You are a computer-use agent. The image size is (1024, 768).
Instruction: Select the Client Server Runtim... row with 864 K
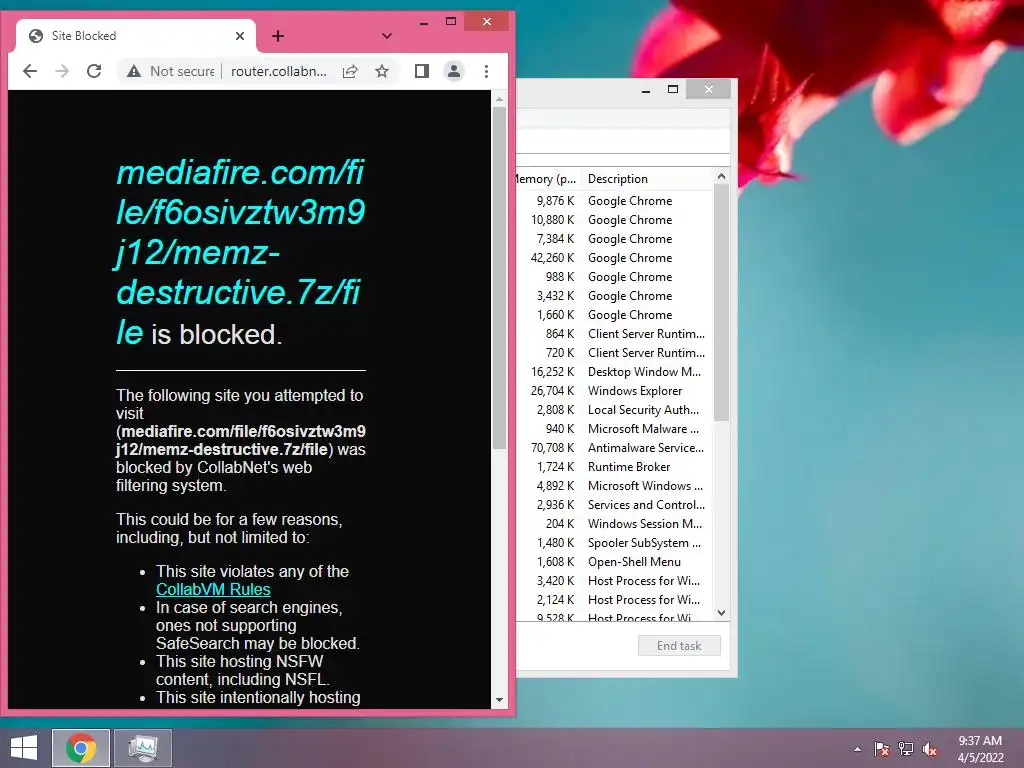pos(615,334)
